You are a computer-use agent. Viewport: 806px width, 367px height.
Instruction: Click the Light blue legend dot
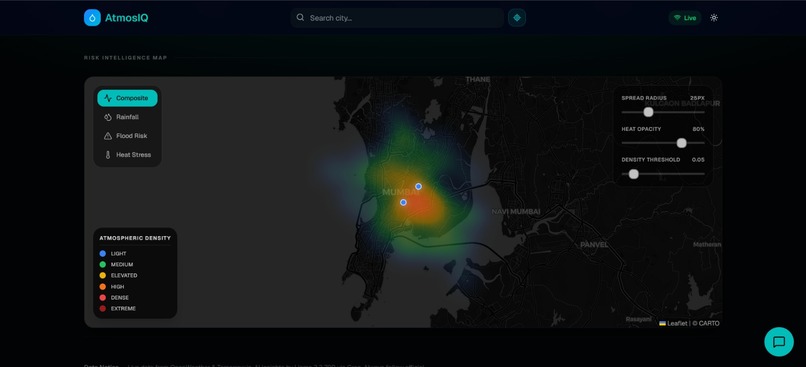(103, 253)
